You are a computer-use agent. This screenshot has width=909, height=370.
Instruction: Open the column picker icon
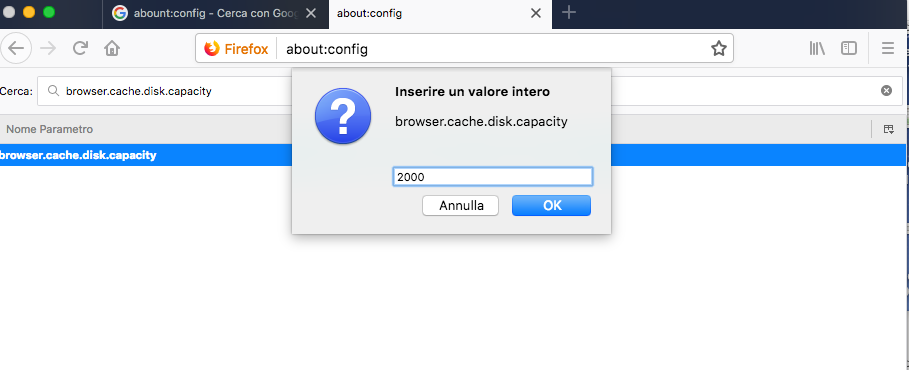[x=889, y=129]
